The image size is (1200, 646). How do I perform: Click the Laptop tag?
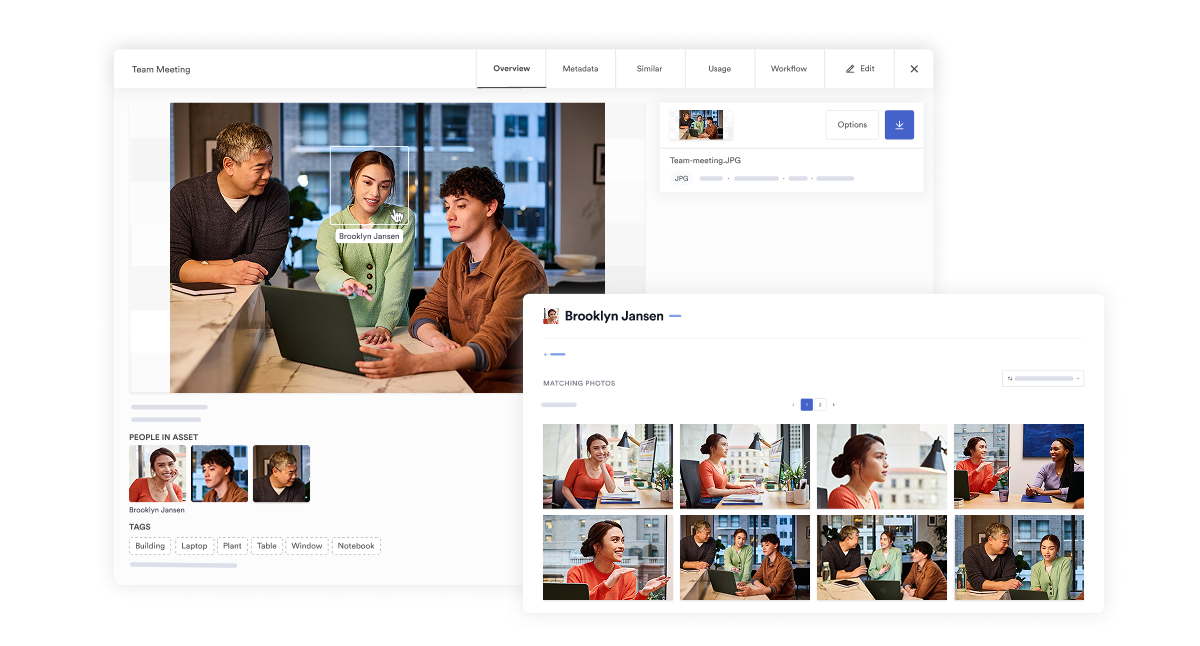194,546
